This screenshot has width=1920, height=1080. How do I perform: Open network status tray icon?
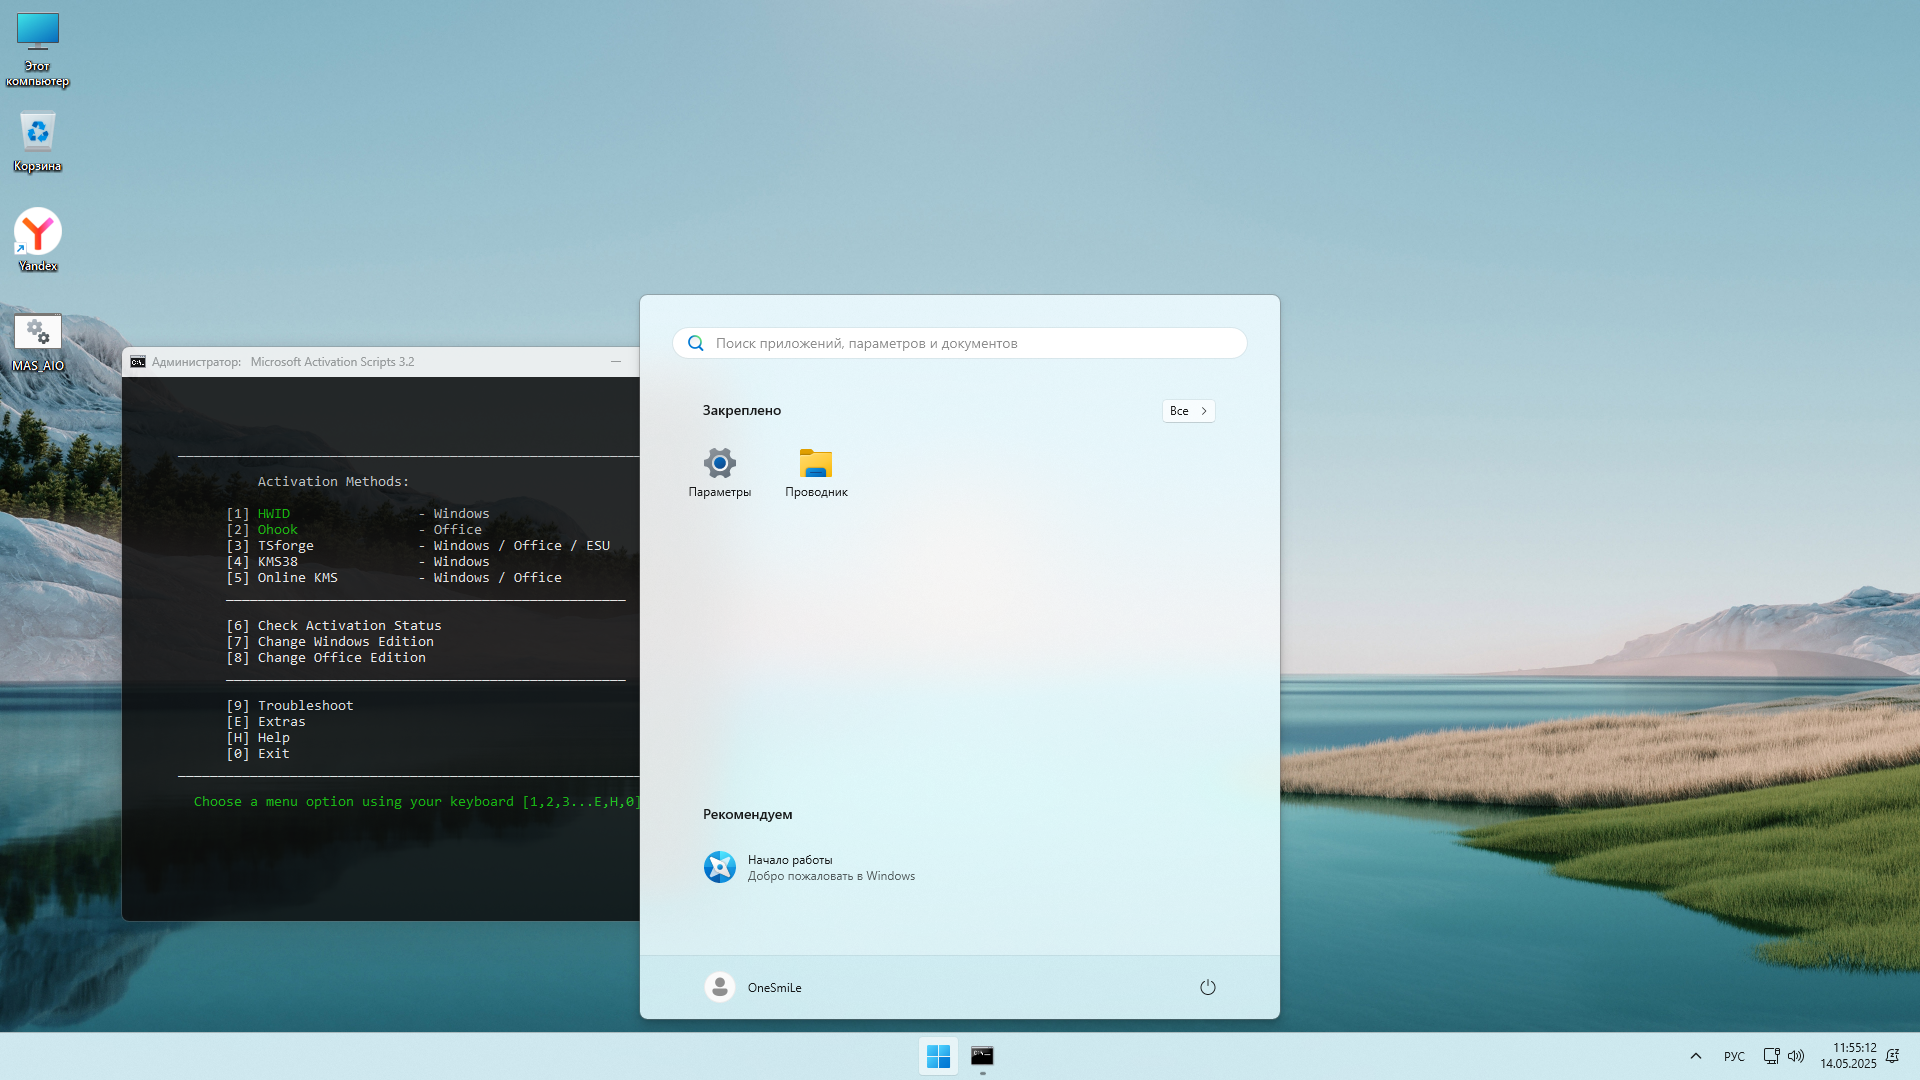(x=1771, y=1056)
